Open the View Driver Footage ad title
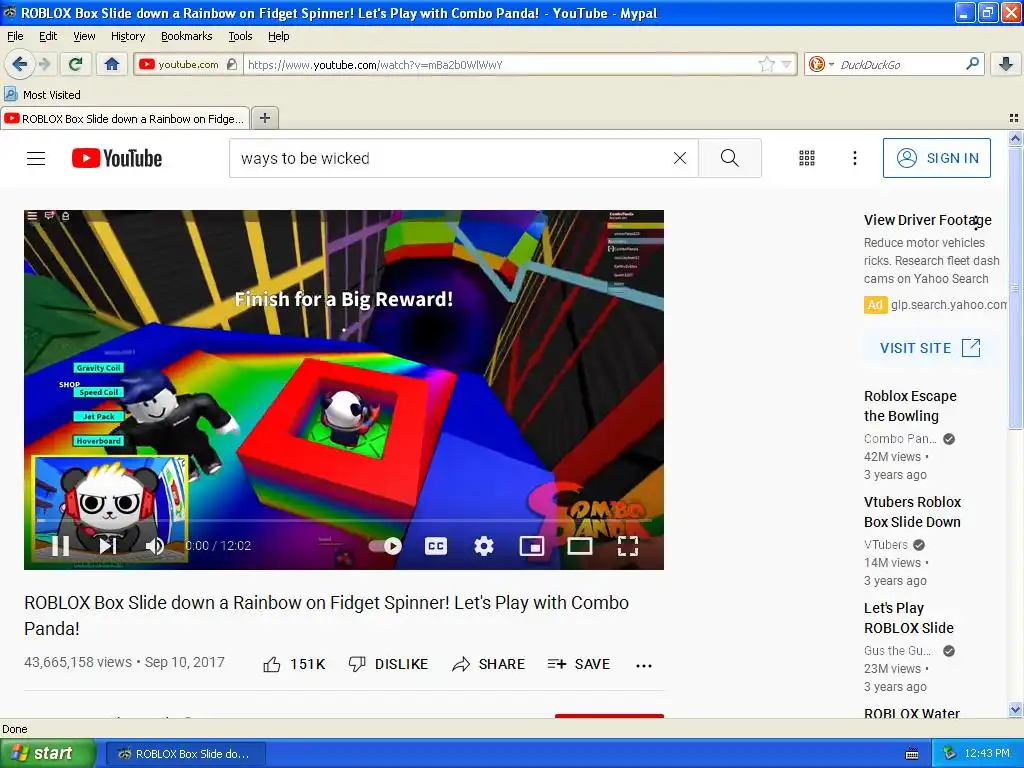Image resolution: width=1024 pixels, height=768 pixels. tap(927, 220)
